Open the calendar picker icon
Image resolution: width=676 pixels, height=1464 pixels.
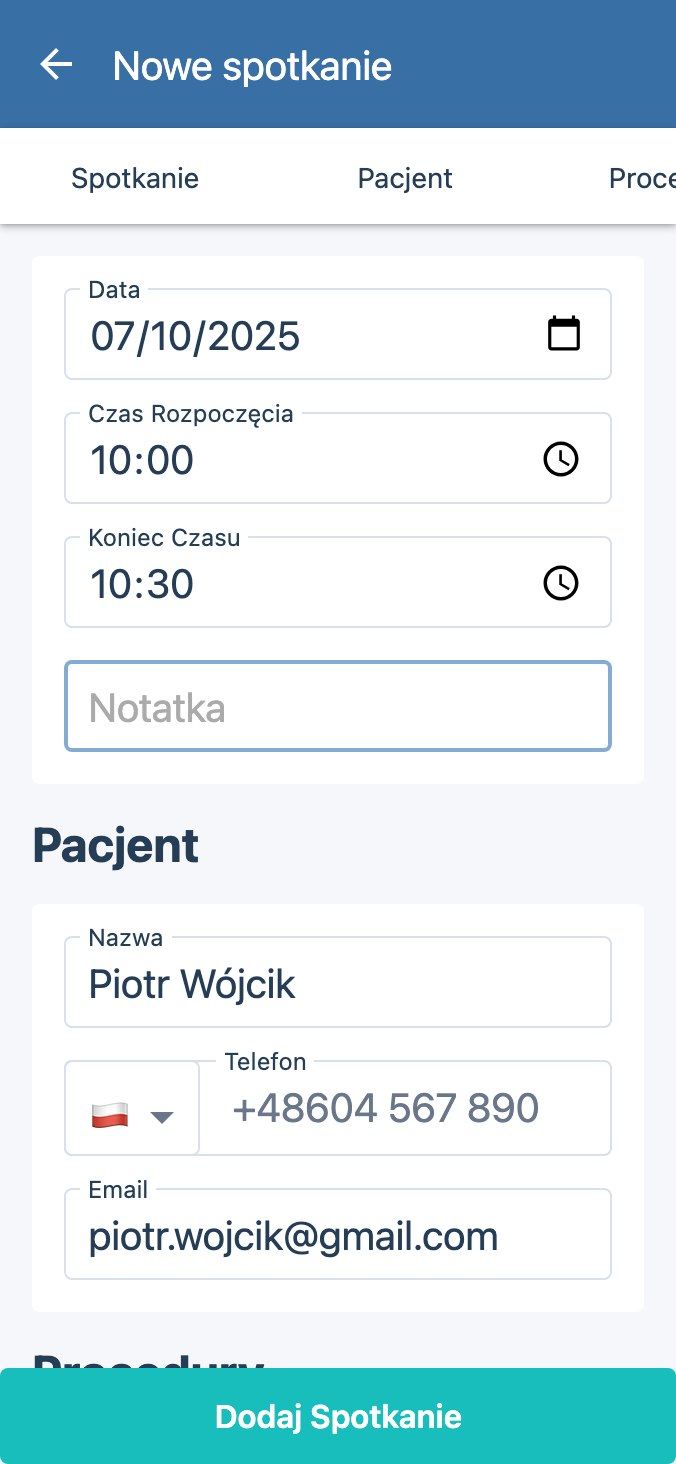(564, 333)
